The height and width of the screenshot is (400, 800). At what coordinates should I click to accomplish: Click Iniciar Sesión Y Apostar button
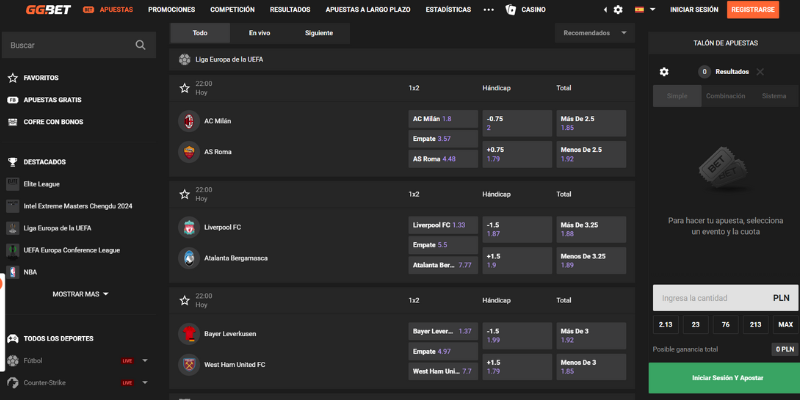[723, 378]
